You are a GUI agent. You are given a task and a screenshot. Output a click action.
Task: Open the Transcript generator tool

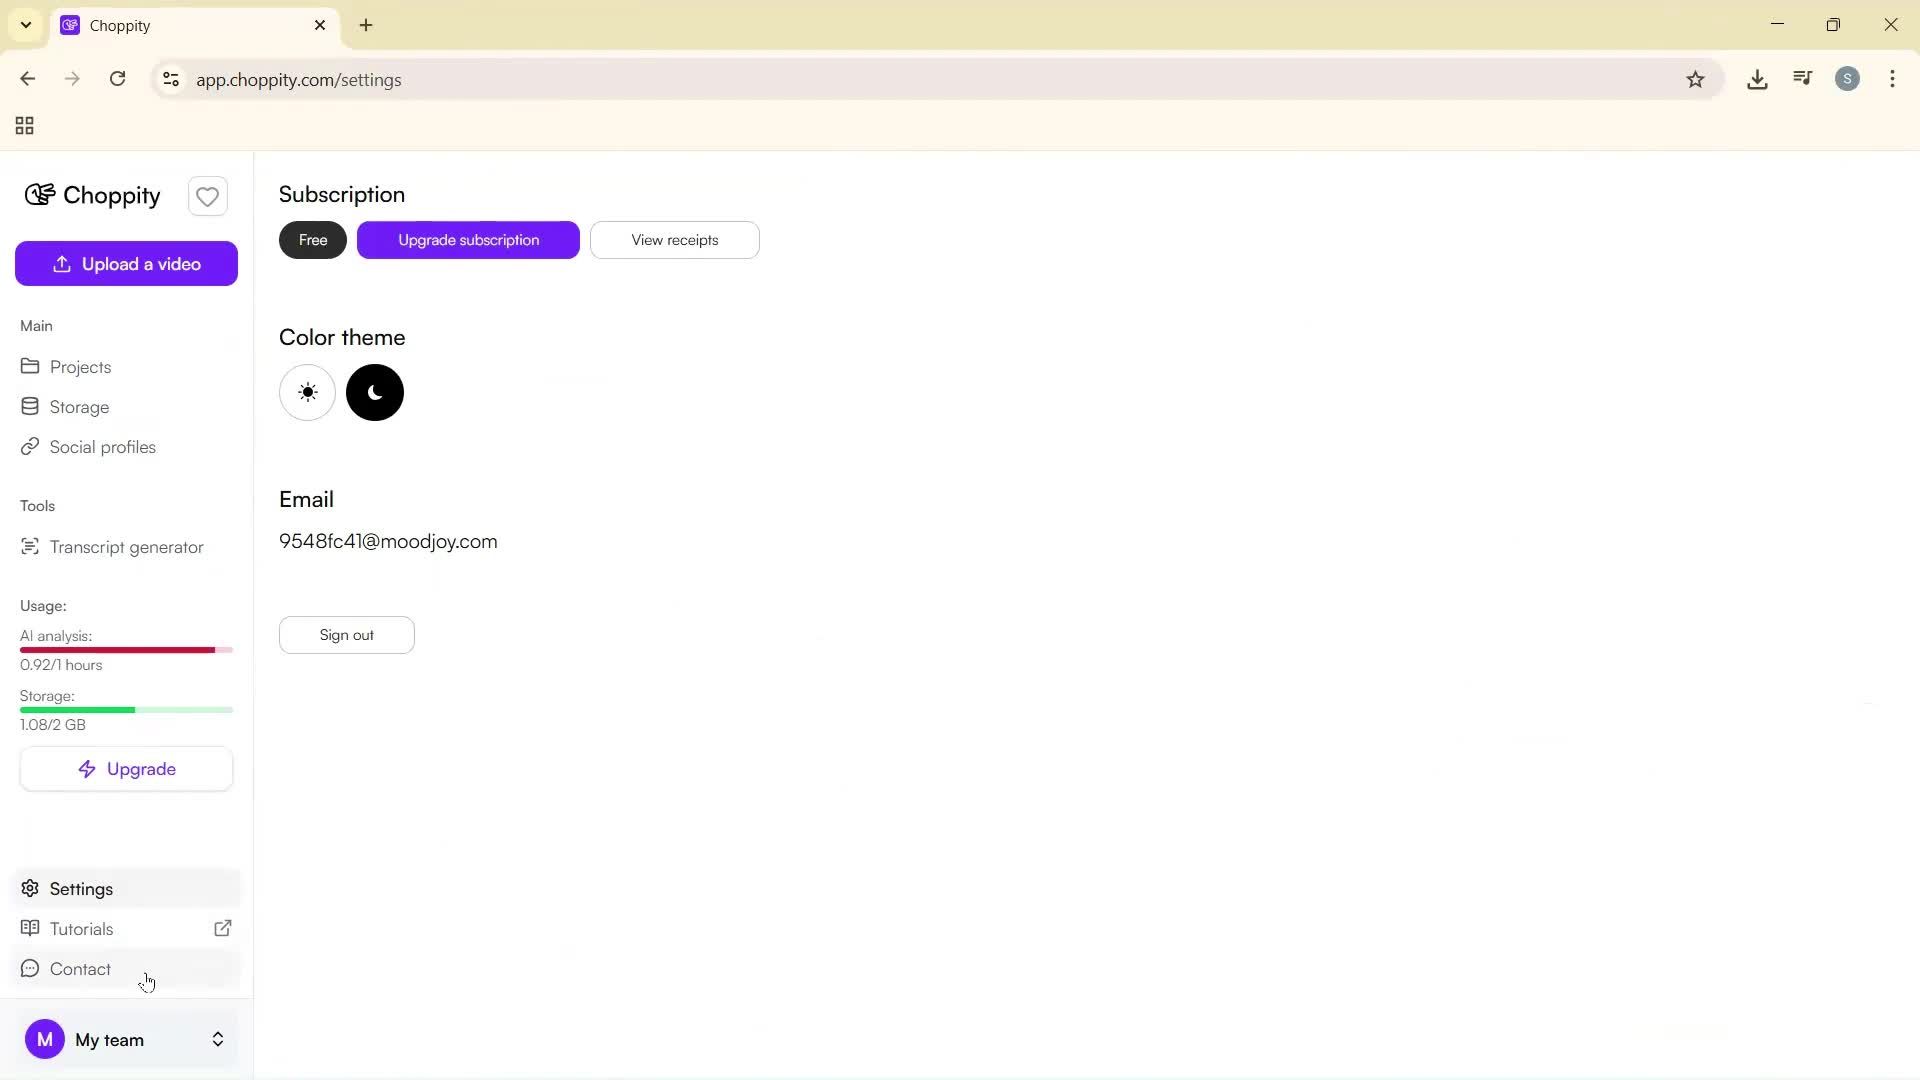pyautogui.click(x=125, y=546)
